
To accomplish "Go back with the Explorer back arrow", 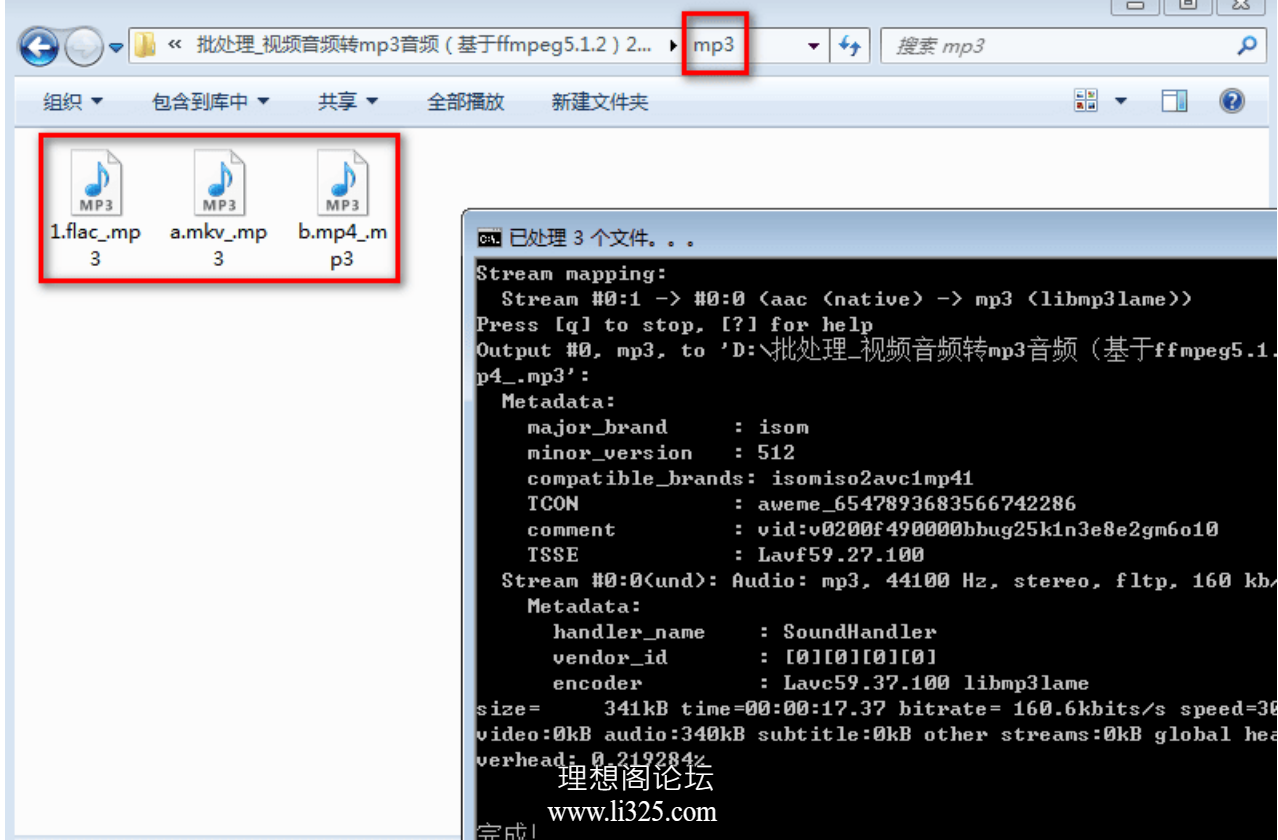I will (40, 46).
